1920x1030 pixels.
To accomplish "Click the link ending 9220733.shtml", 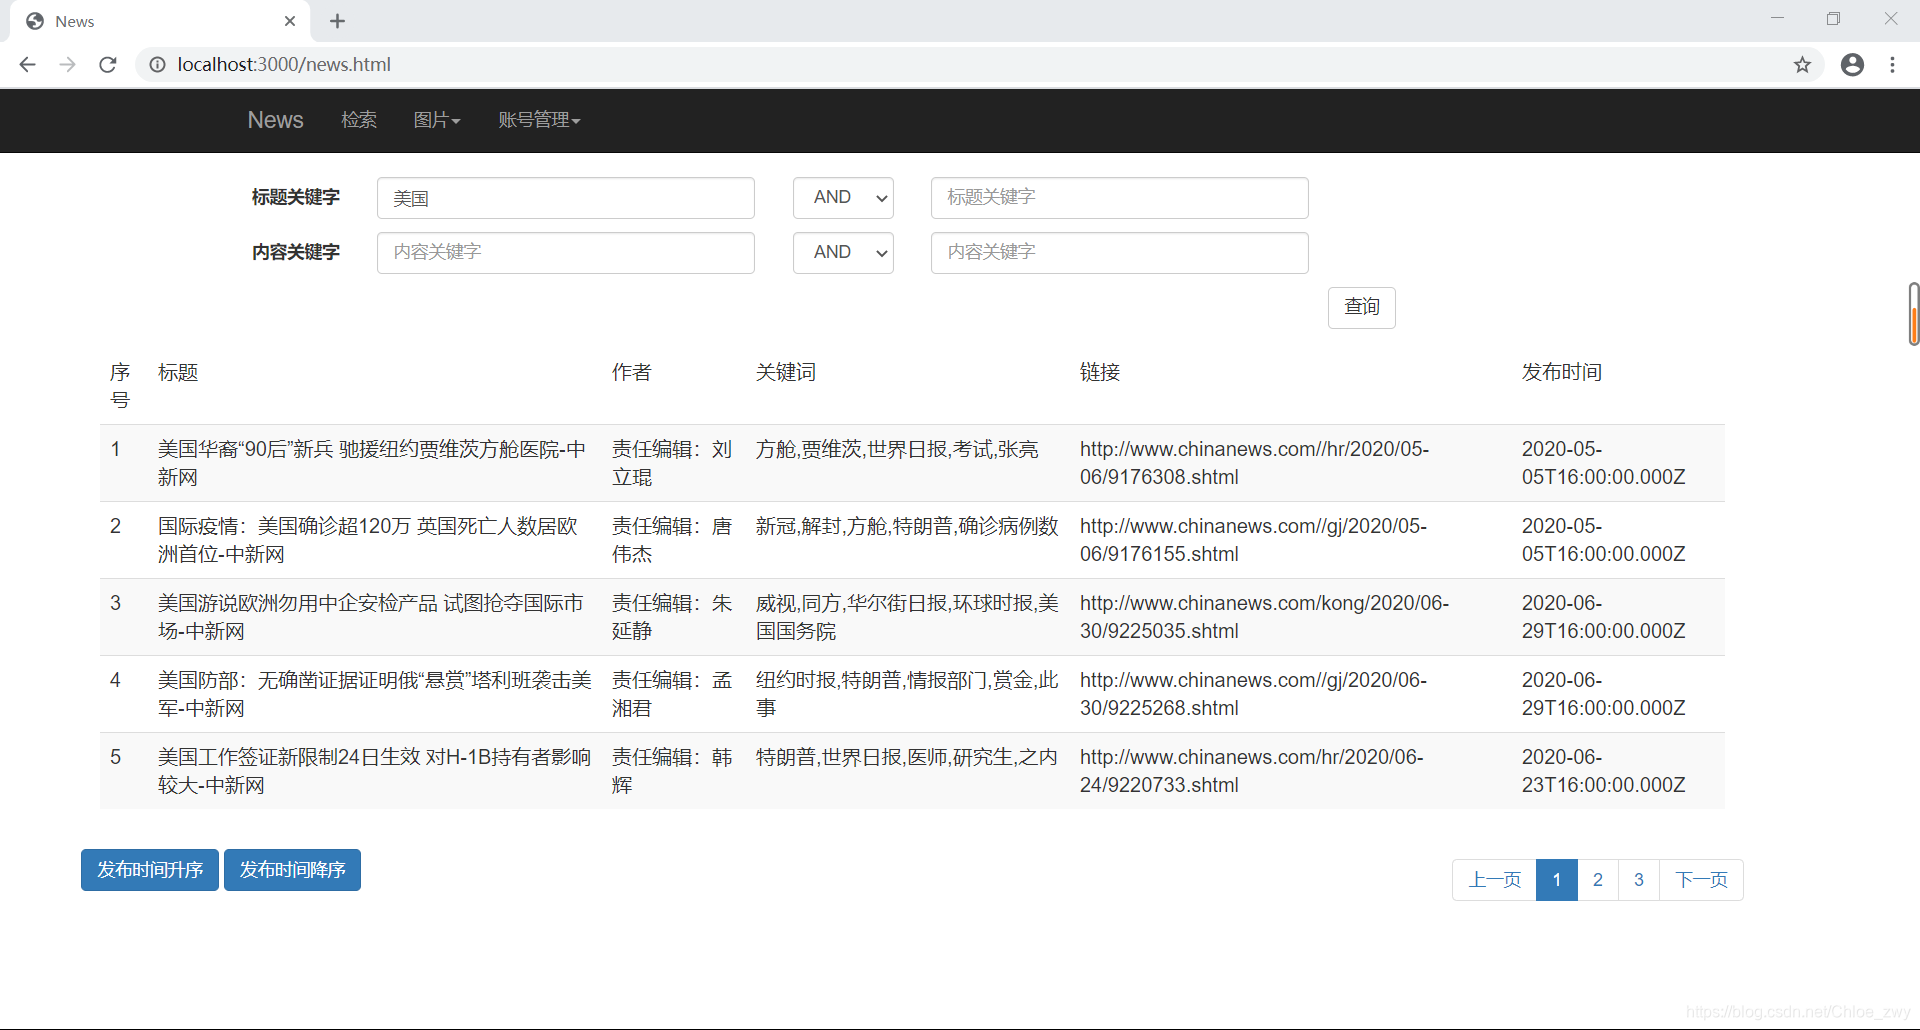I will [1251, 771].
